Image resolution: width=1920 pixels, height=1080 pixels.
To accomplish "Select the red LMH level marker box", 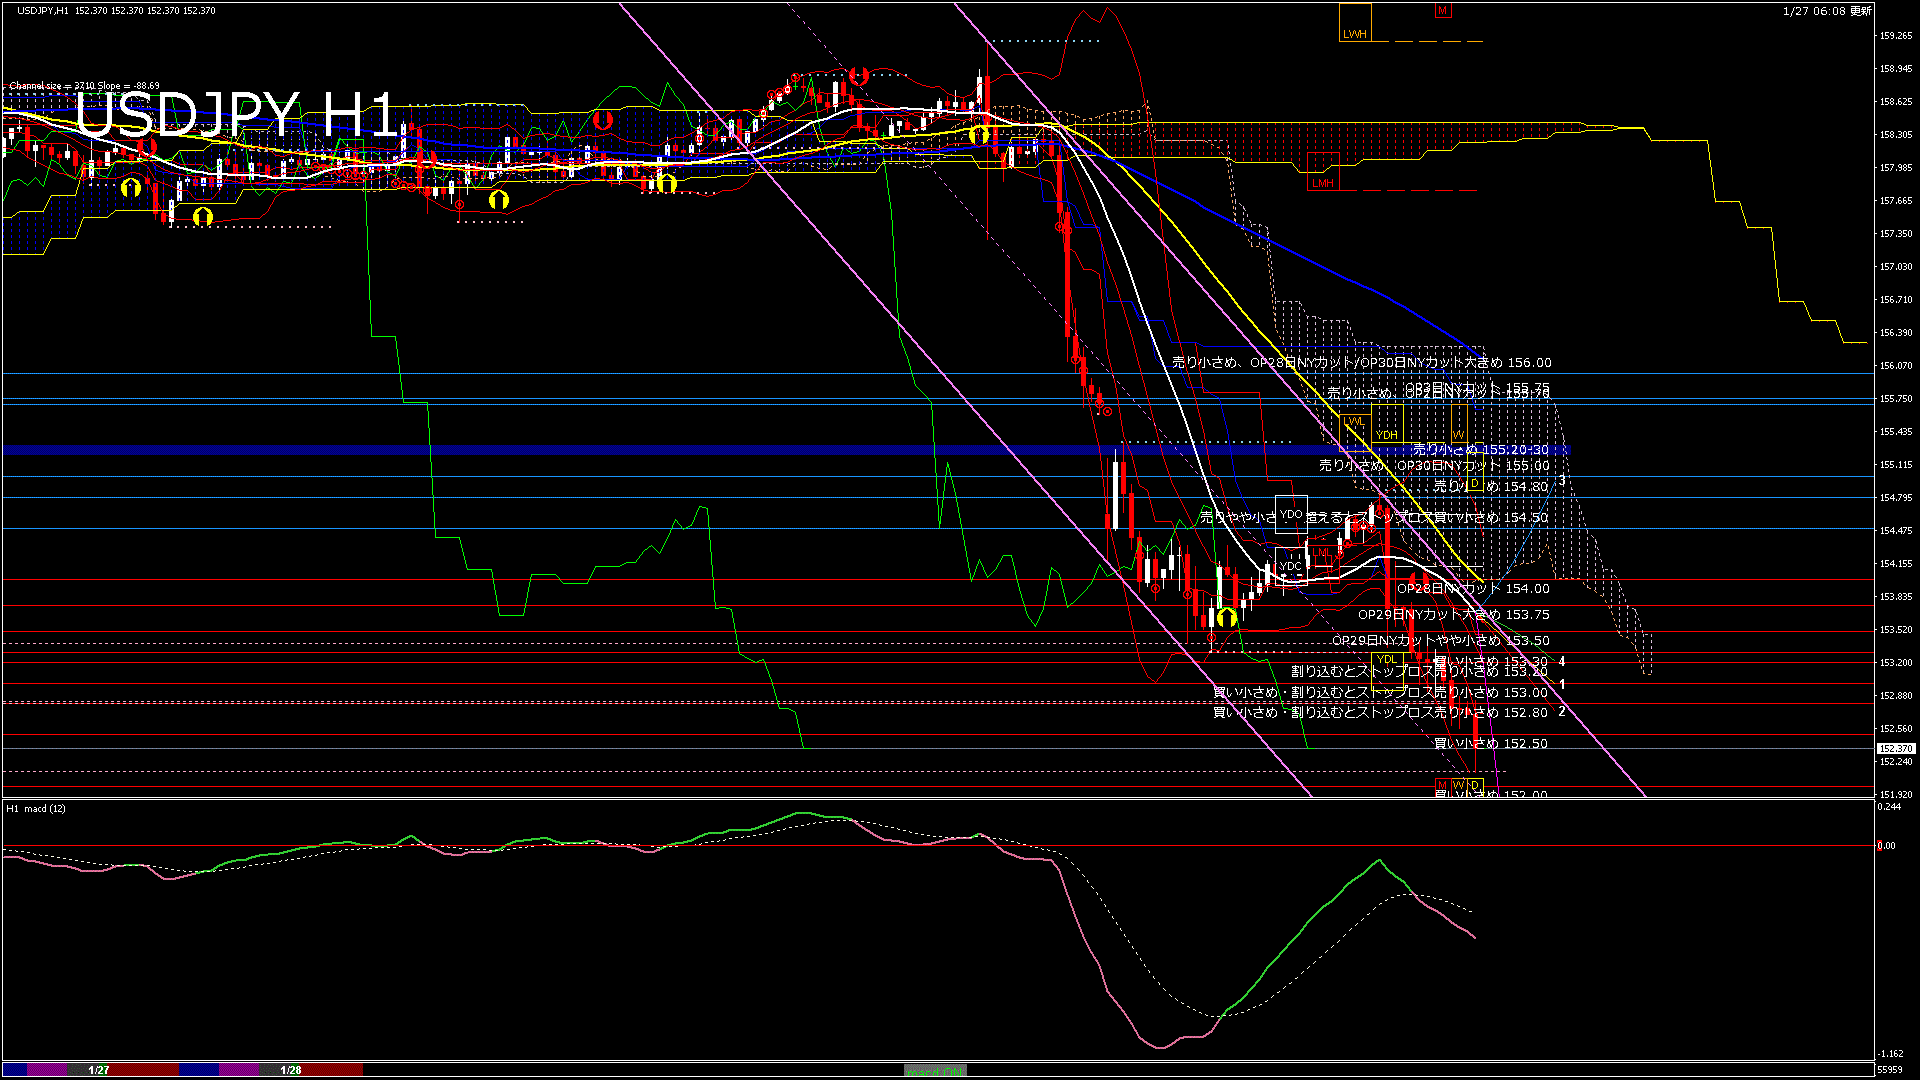I will pos(1323,171).
